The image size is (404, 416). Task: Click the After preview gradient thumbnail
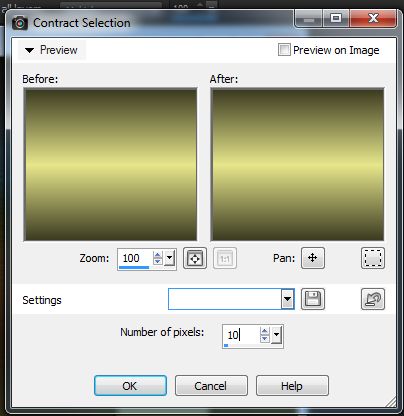point(297,164)
